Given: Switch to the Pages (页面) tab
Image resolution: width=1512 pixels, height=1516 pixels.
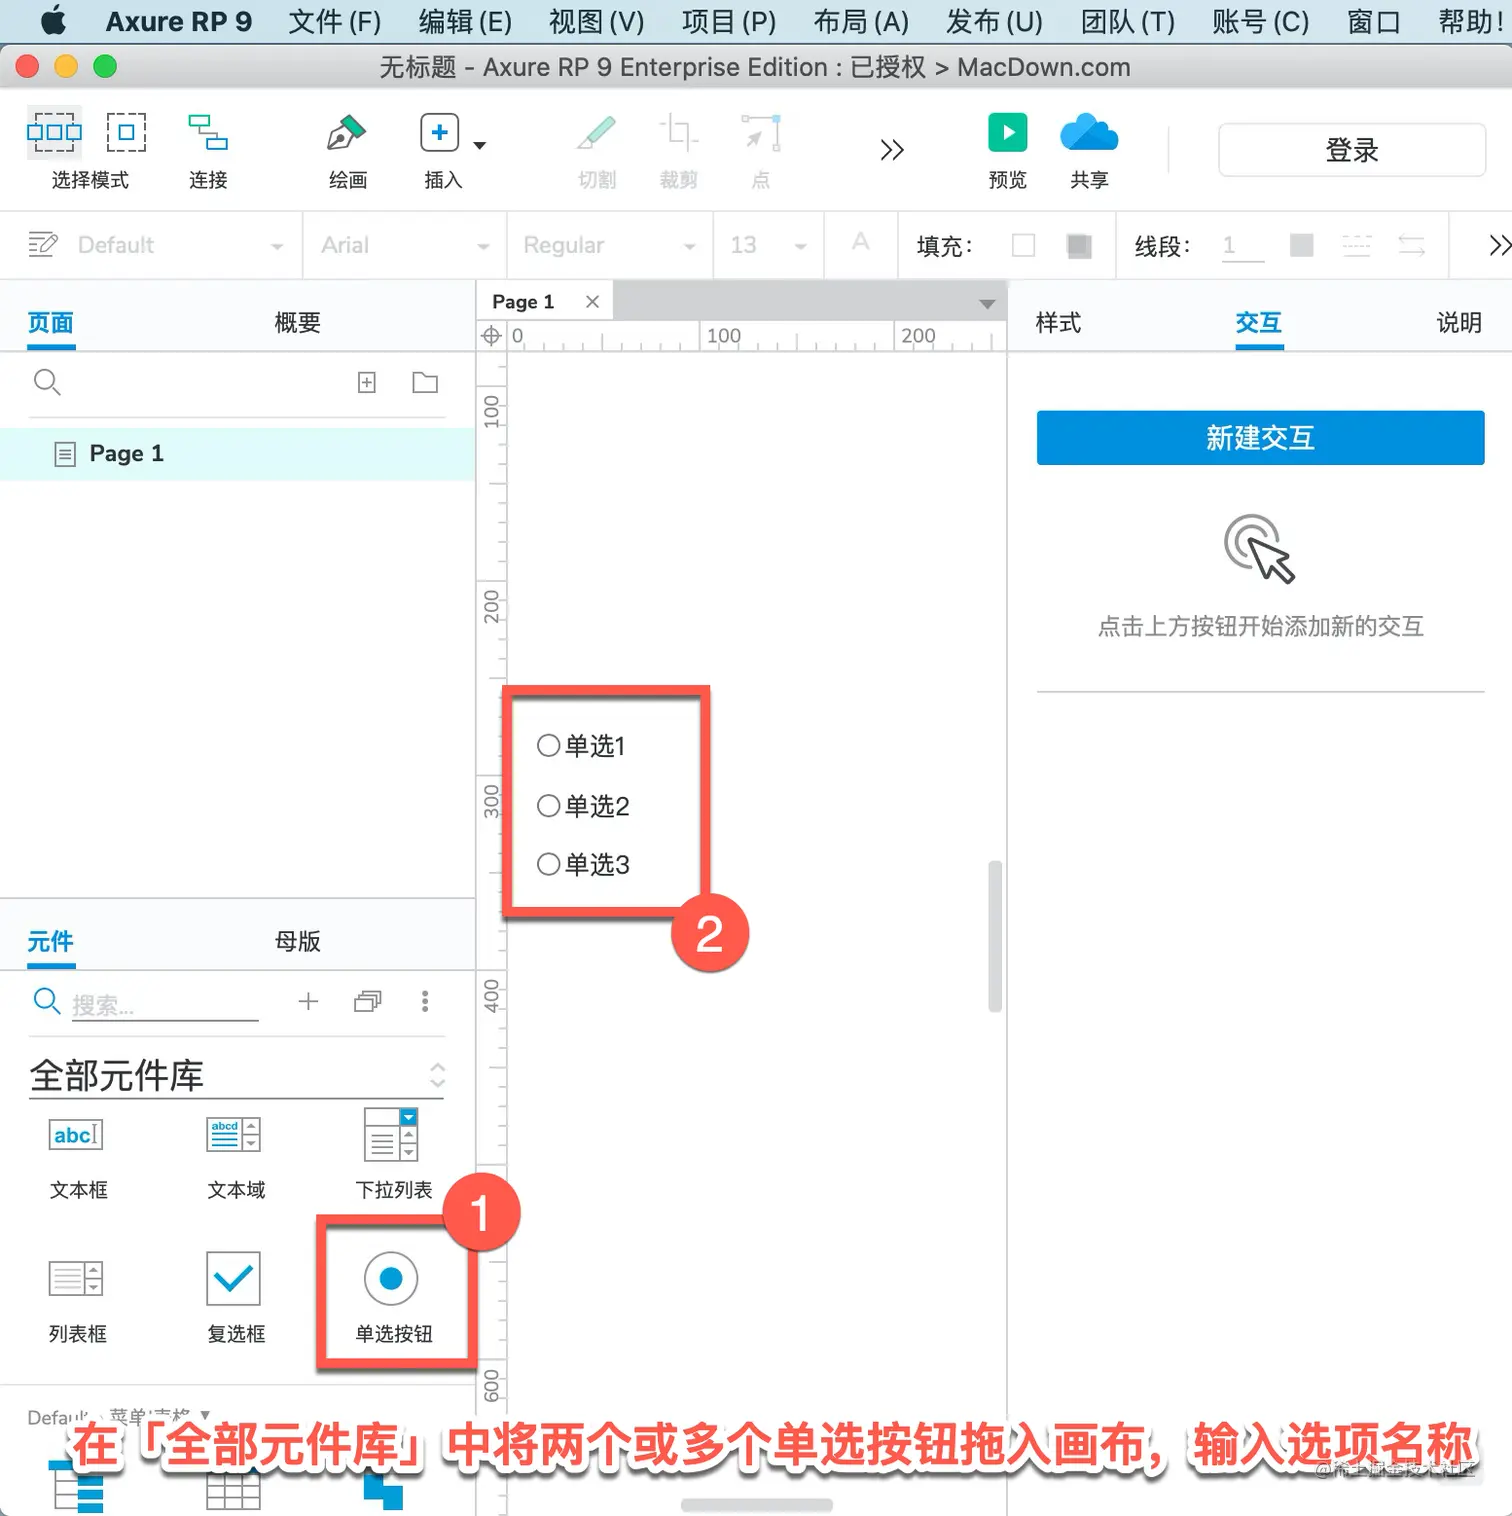Looking at the screenshot, I should point(51,323).
